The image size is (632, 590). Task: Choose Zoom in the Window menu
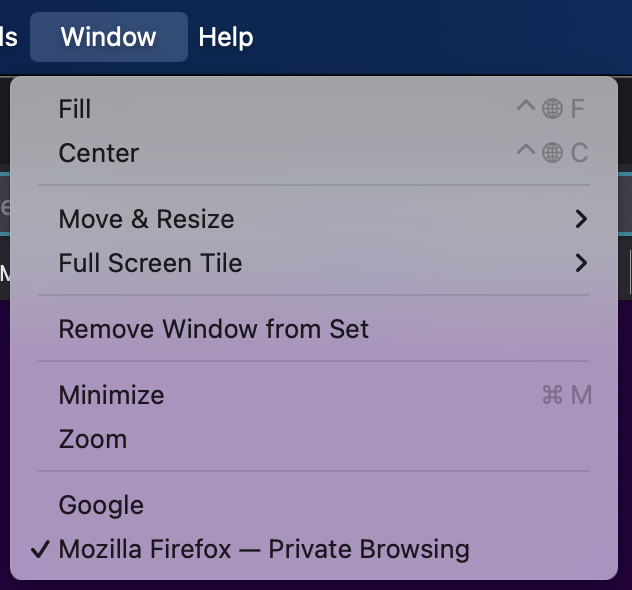point(314,439)
